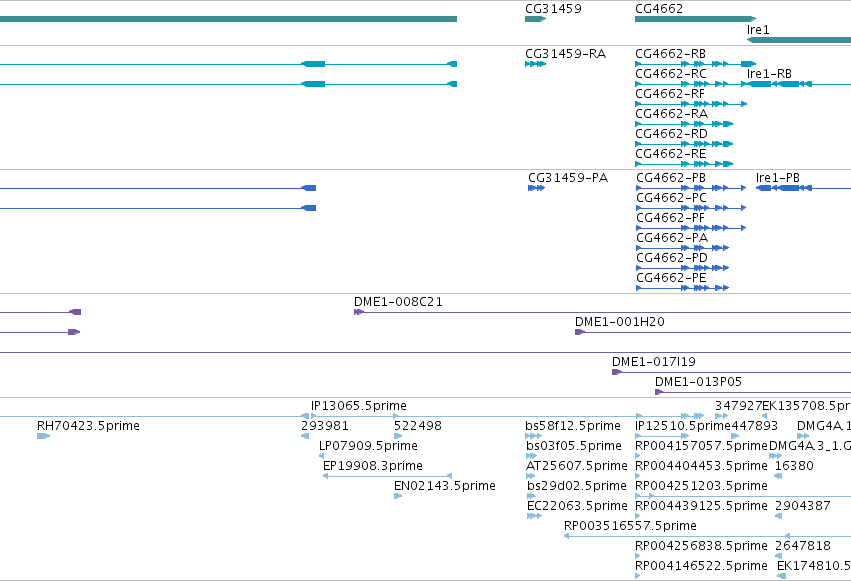
Task: Click the Ire1 gene label
Action: click(x=758, y=30)
